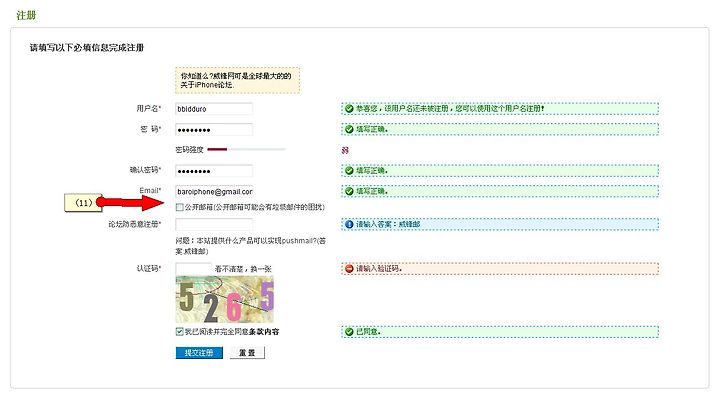
Task: Click green check icon on the Email status row
Action: pos(349,192)
